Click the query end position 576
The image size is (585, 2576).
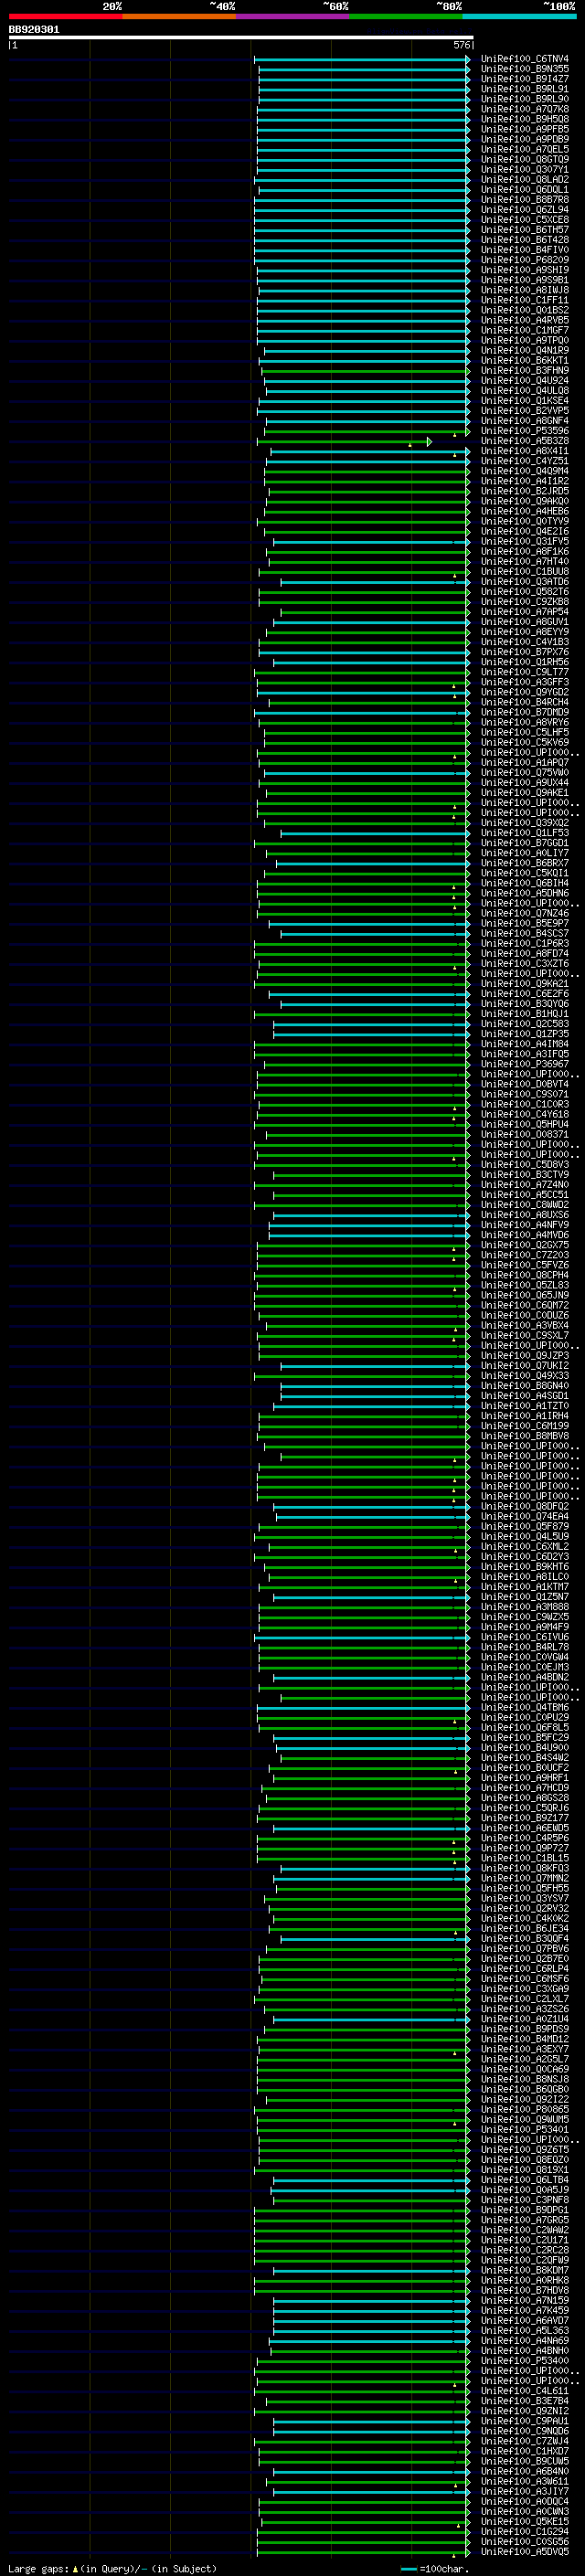tap(461, 45)
